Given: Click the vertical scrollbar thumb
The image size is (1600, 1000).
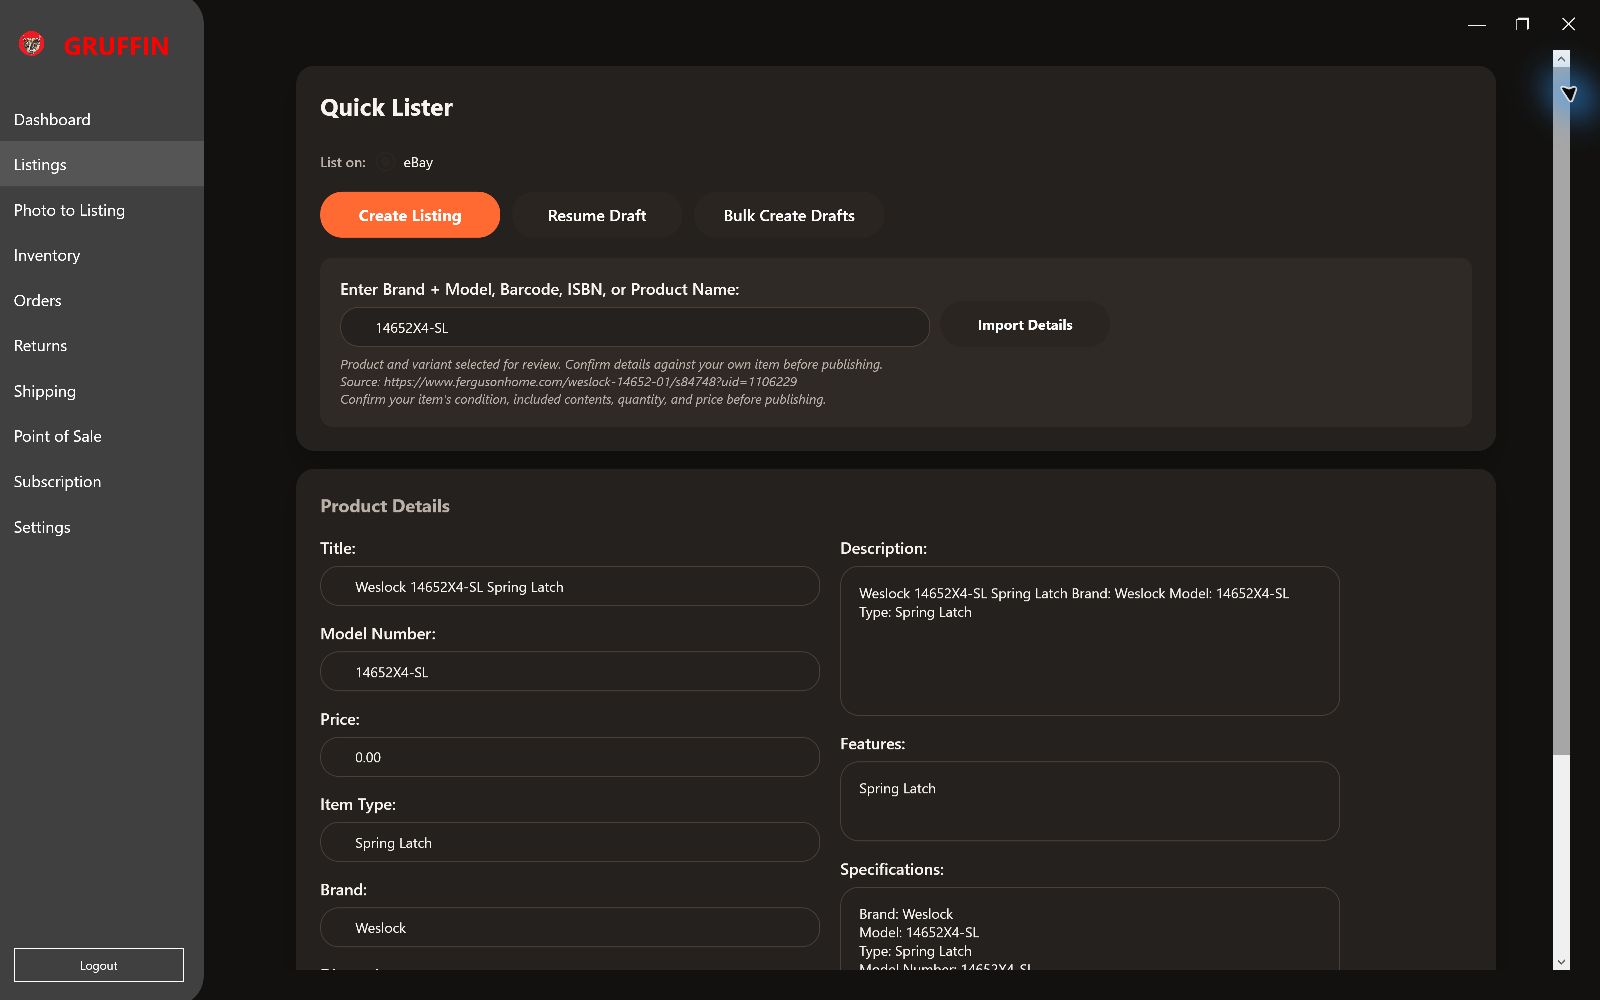Looking at the screenshot, I should [x=1561, y=411].
